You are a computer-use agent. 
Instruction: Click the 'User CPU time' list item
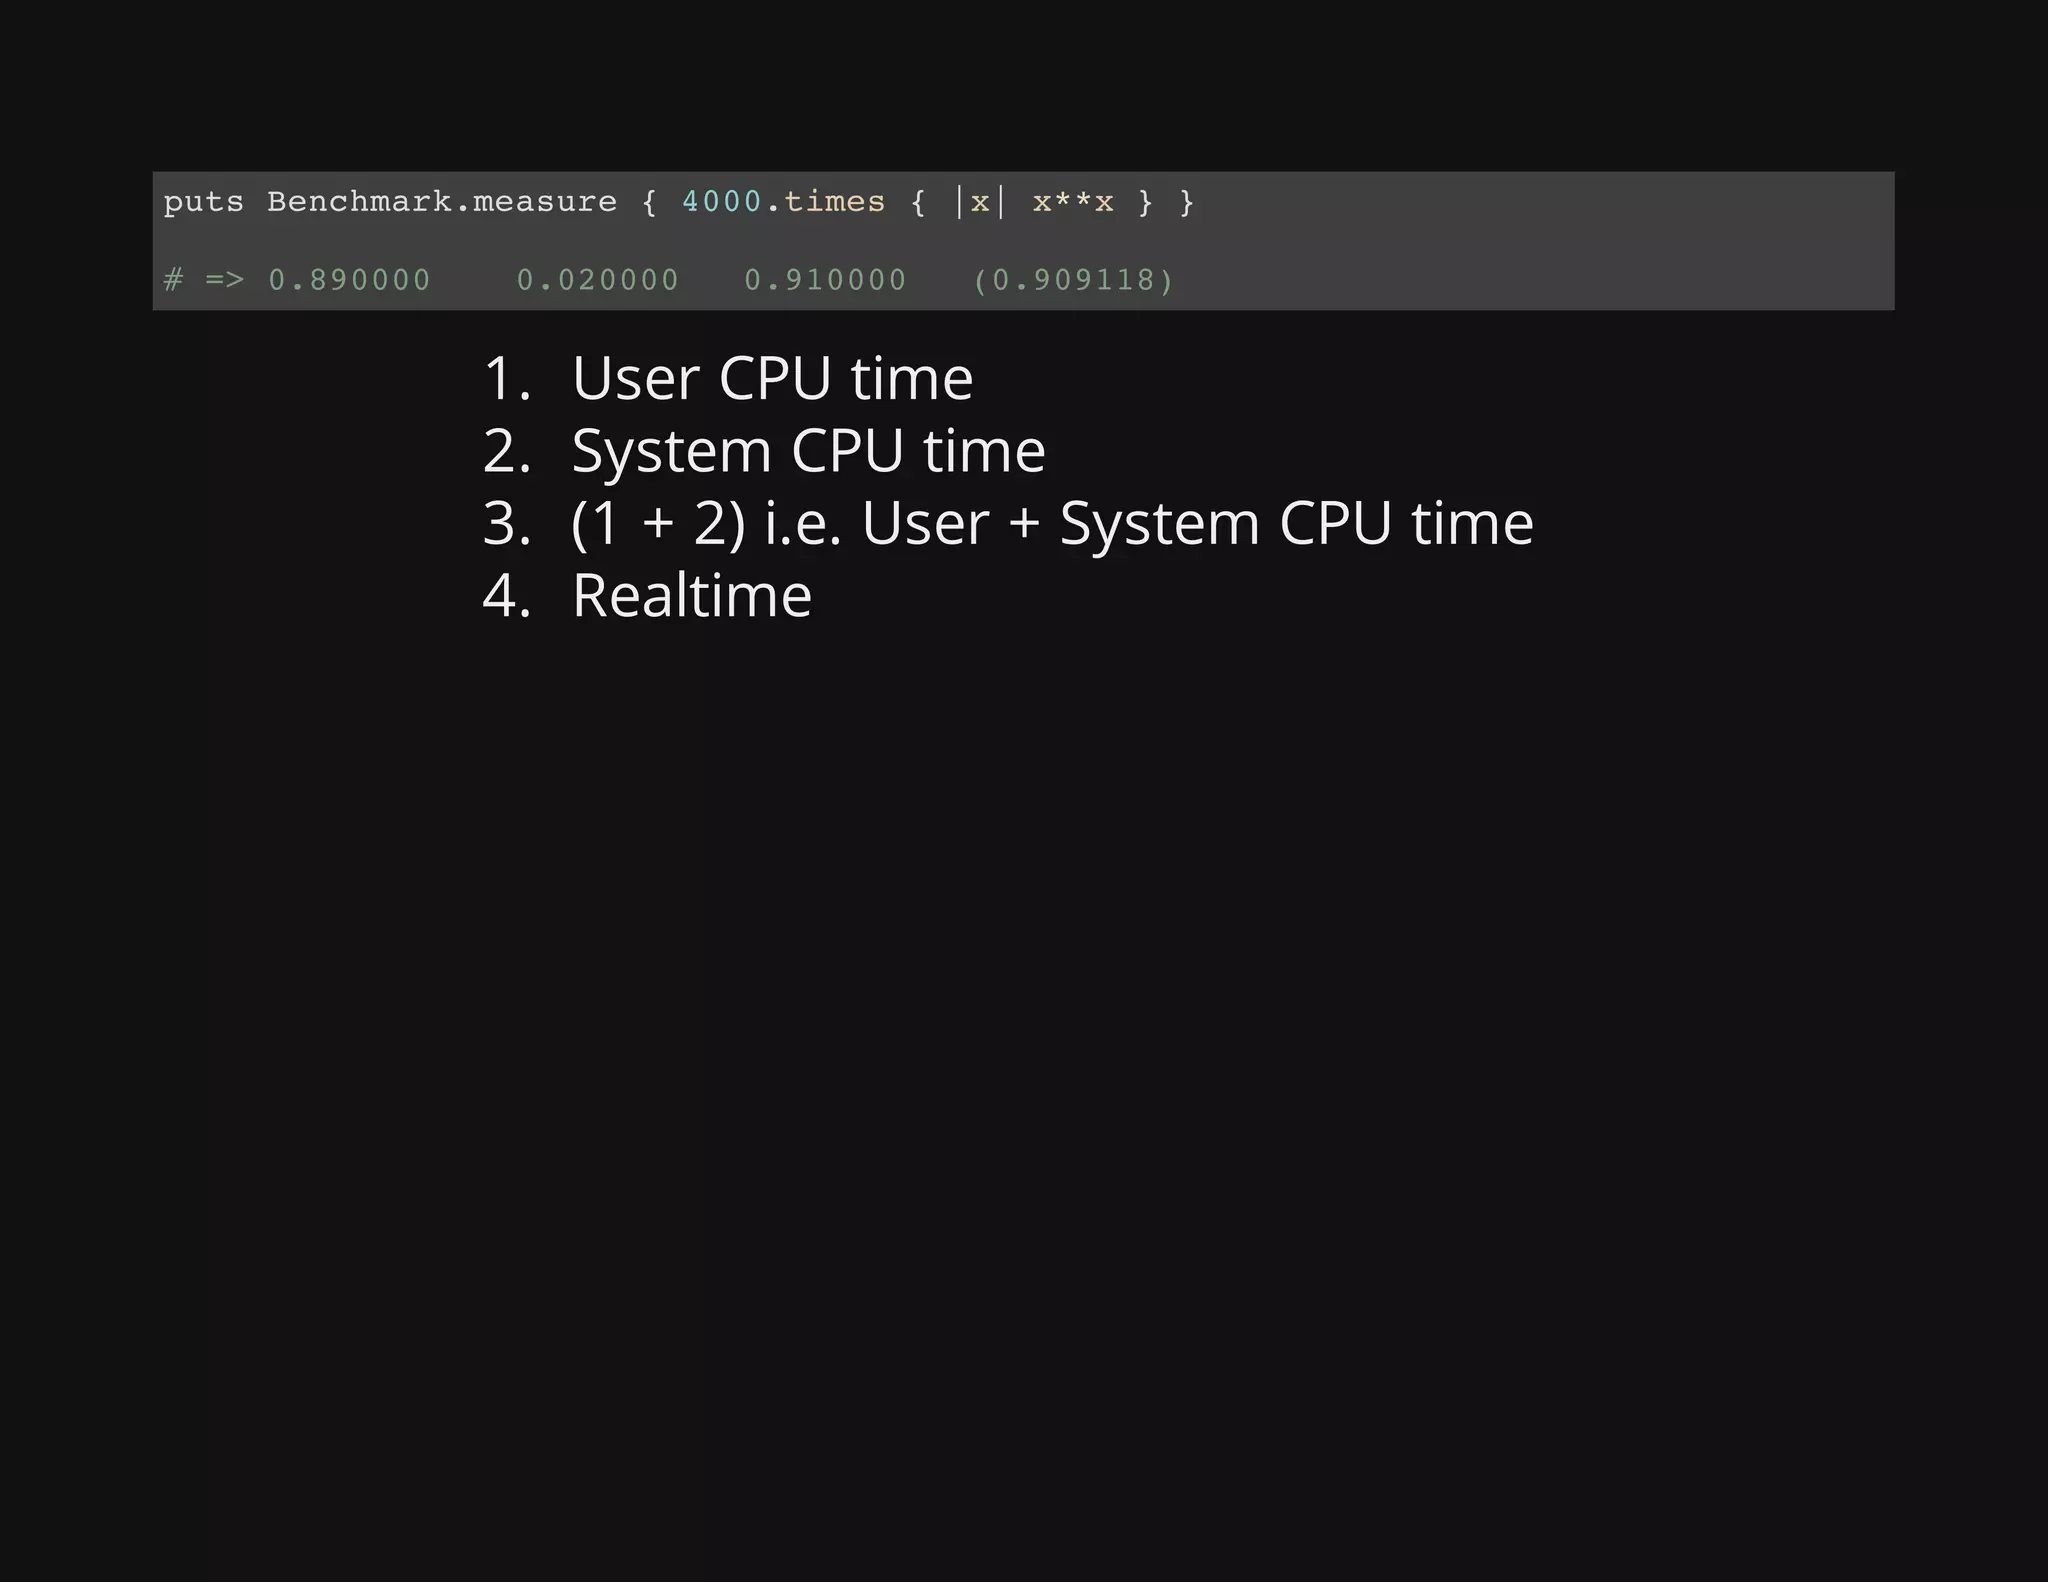772,378
